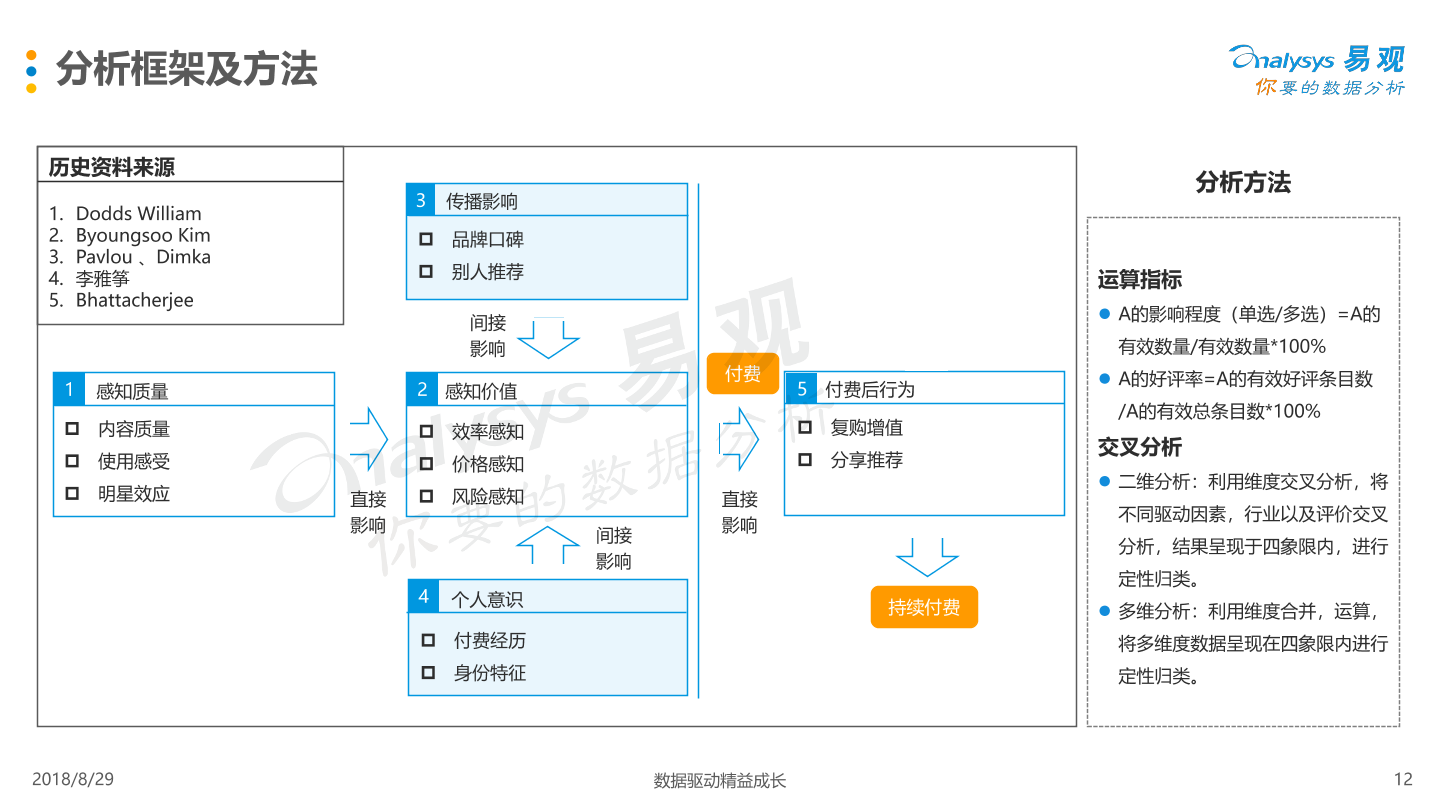Check the 付费经历 checkbox

tap(428, 640)
